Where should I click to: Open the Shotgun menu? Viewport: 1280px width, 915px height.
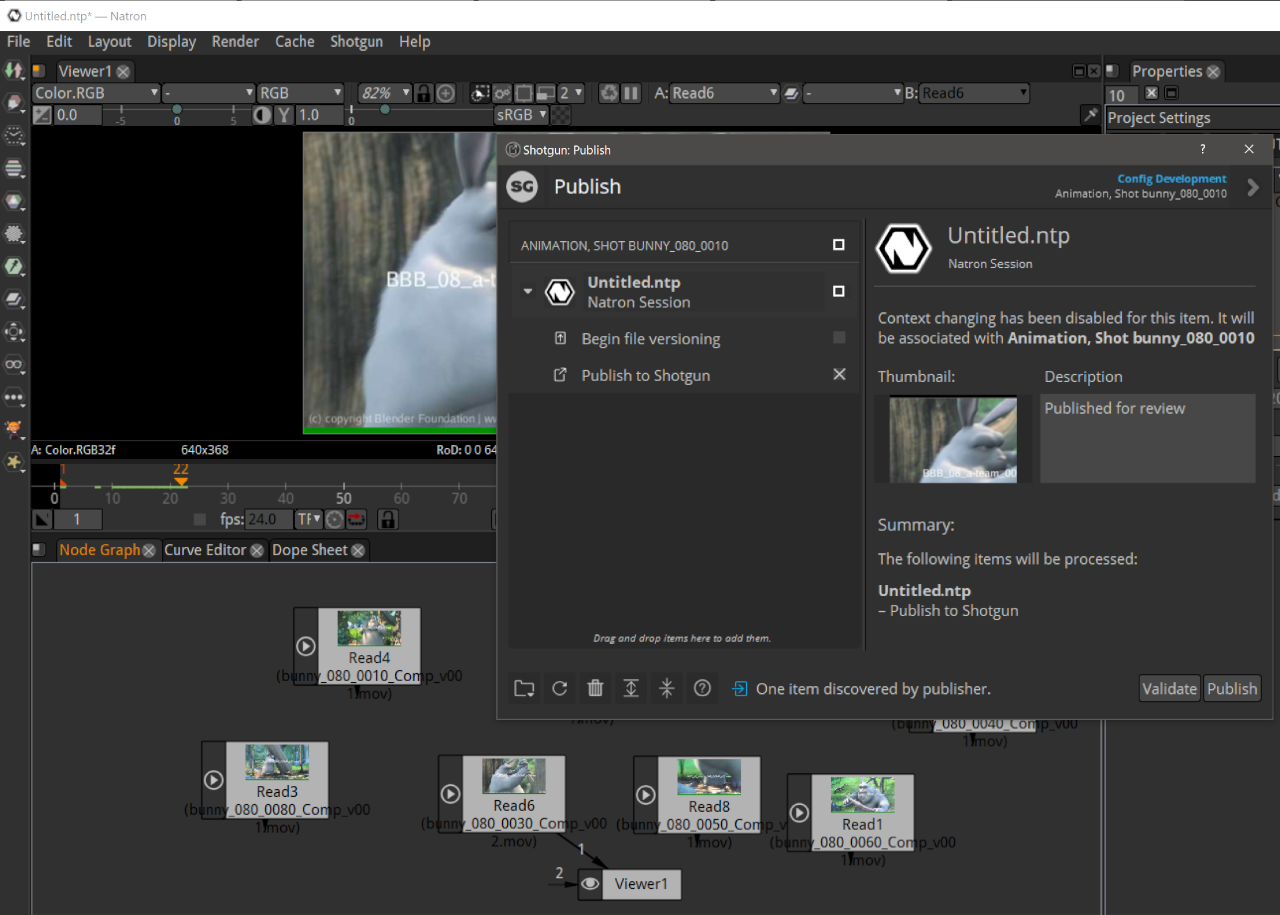point(357,41)
